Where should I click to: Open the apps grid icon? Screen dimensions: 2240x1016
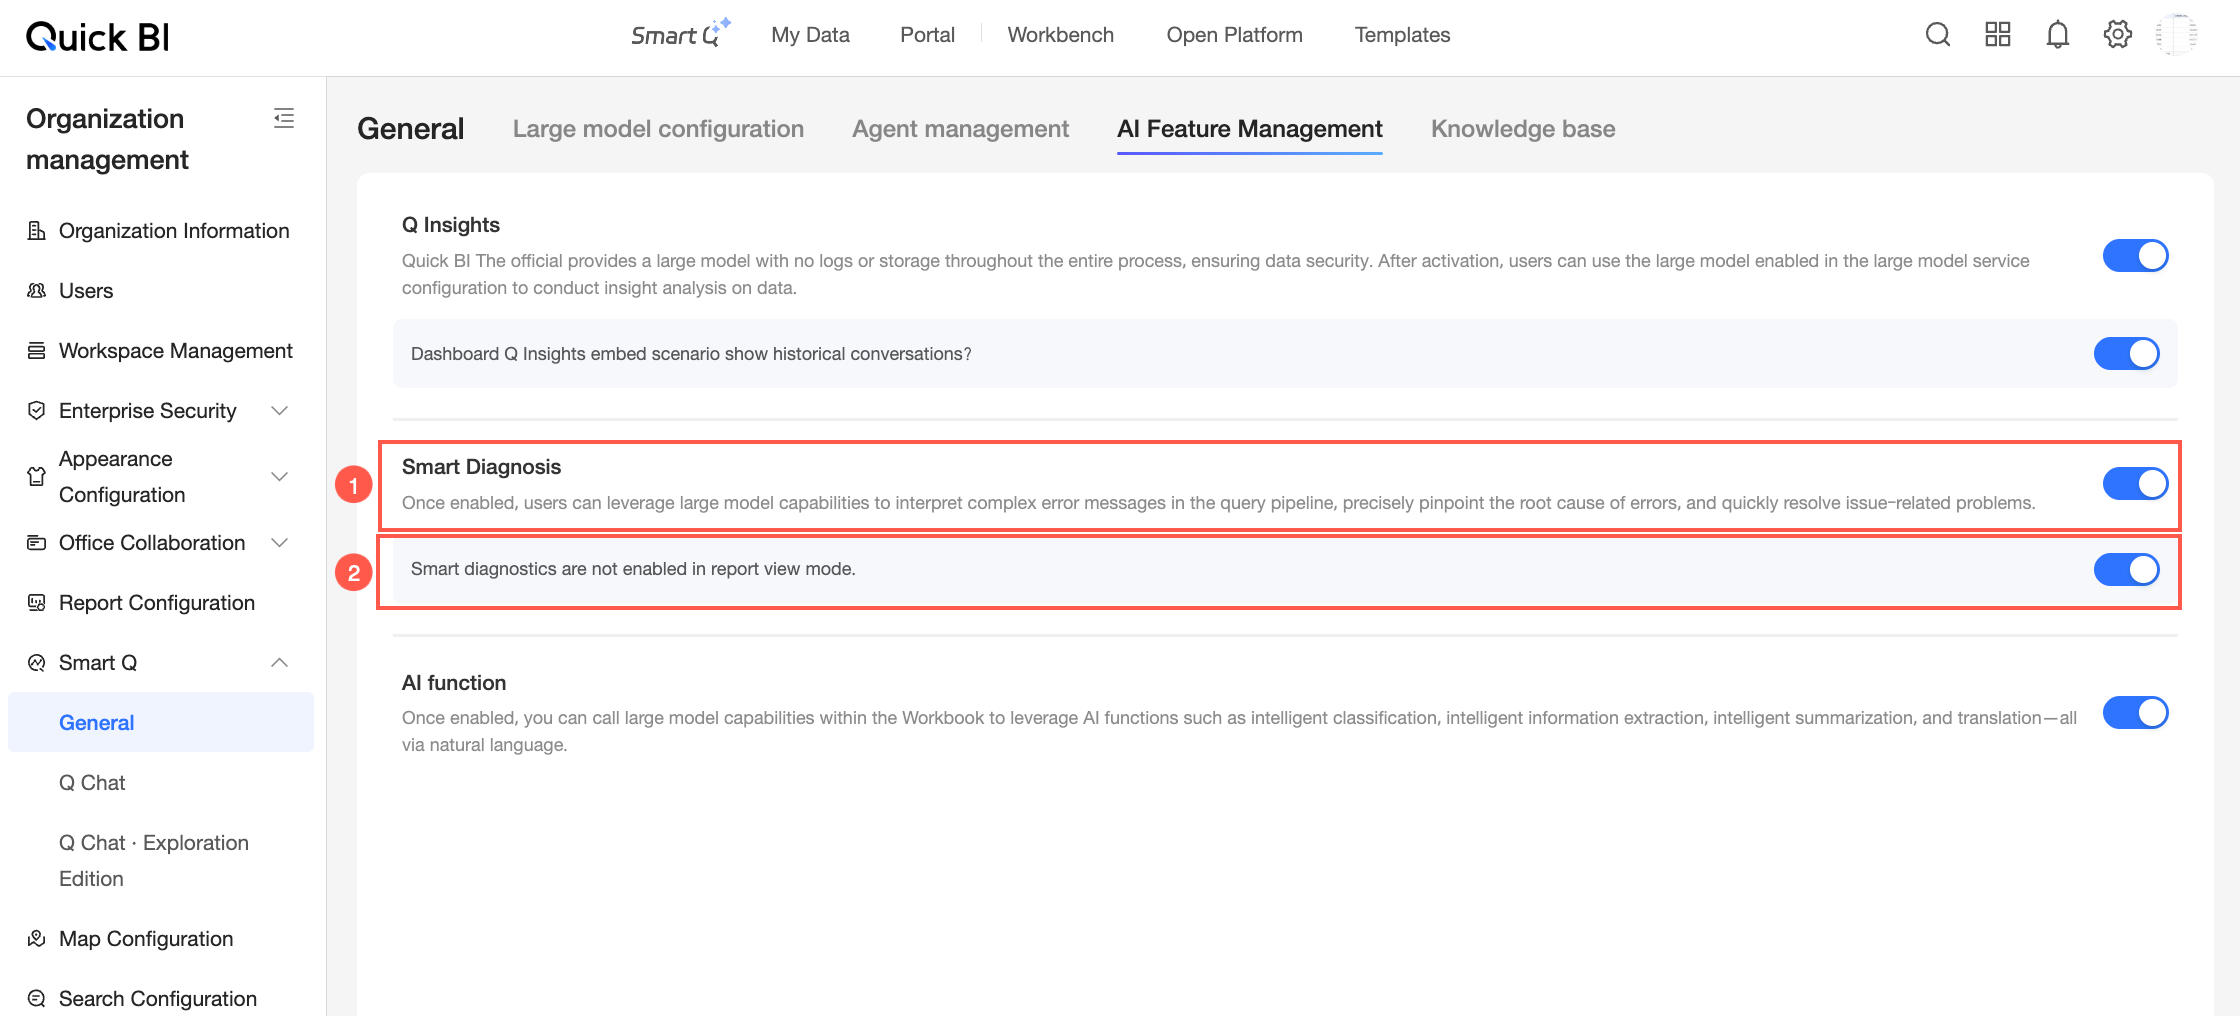point(1998,35)
